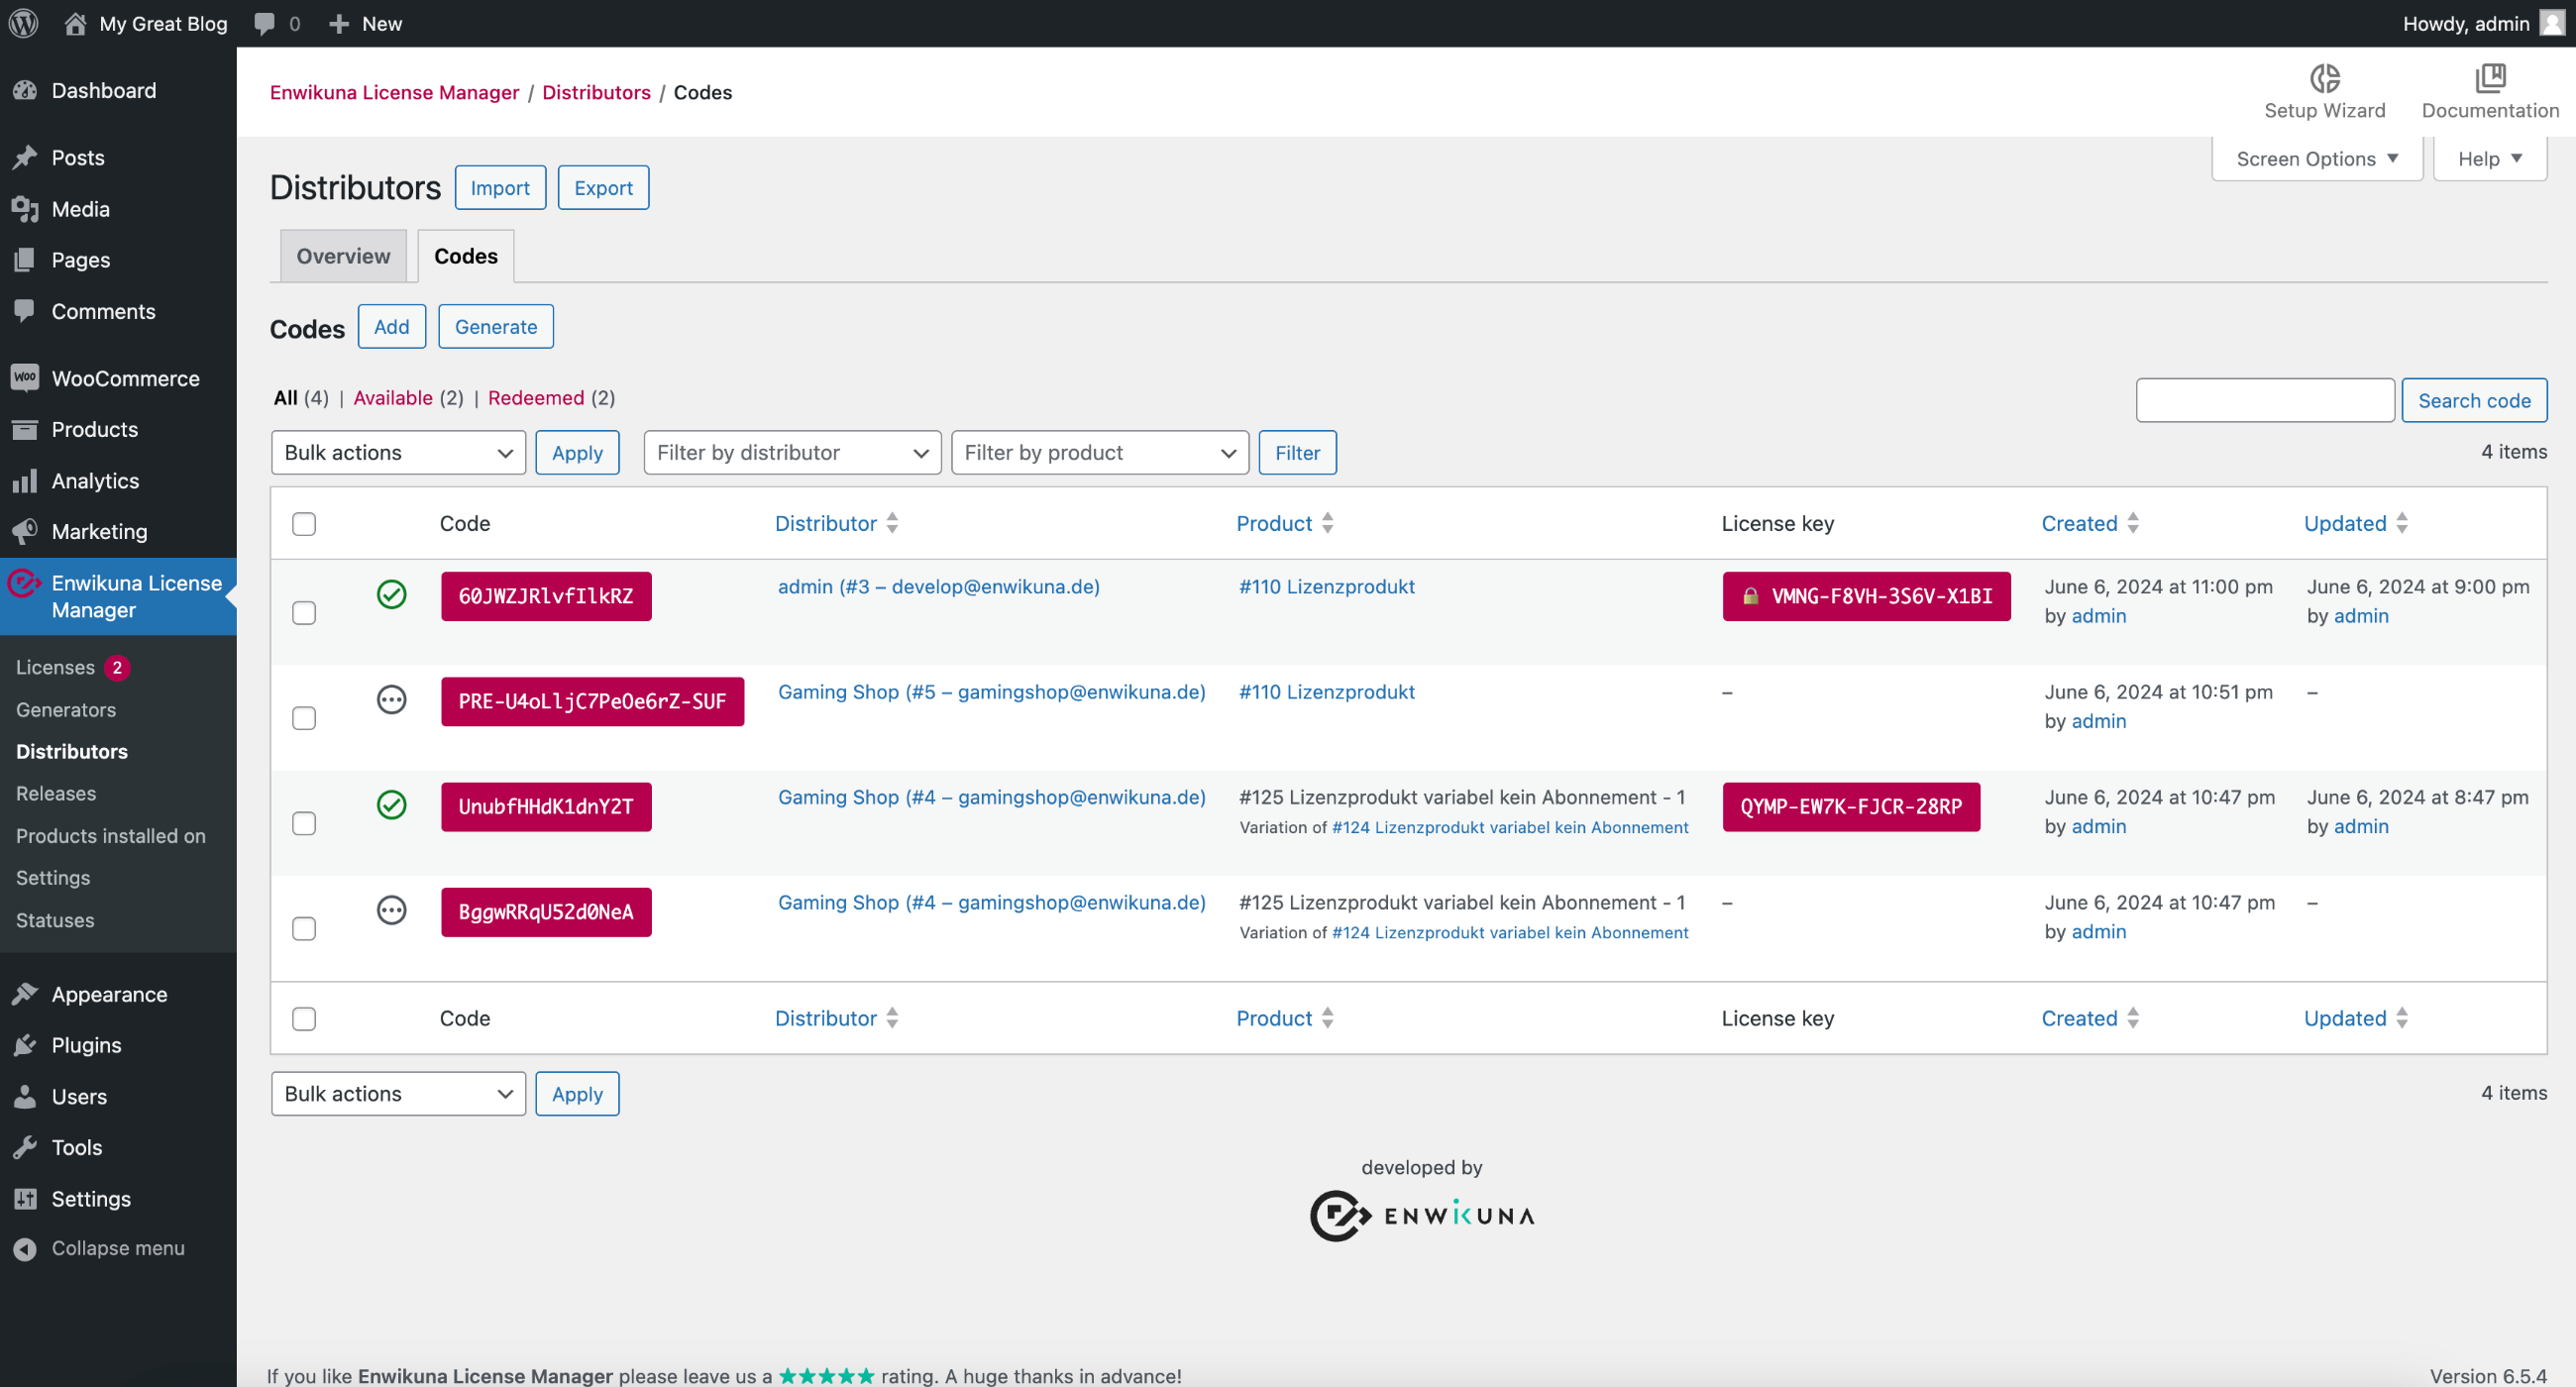Screen dimensions: 2576x1387
Task: Click the WooCommerce icon in sidebar
Action: (x=25, y=378)
